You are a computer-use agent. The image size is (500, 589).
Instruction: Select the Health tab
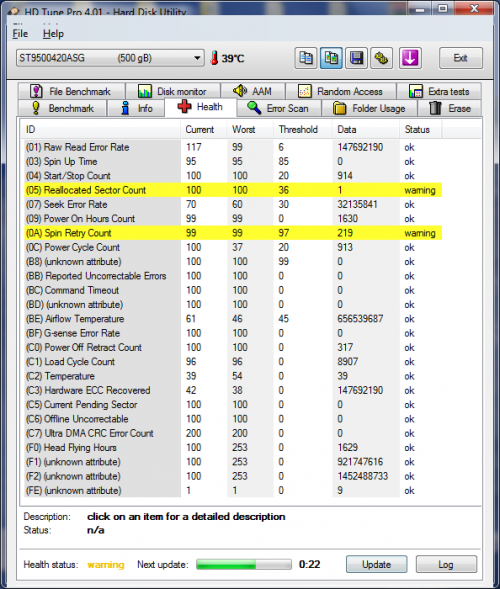(x=201, y=107)
